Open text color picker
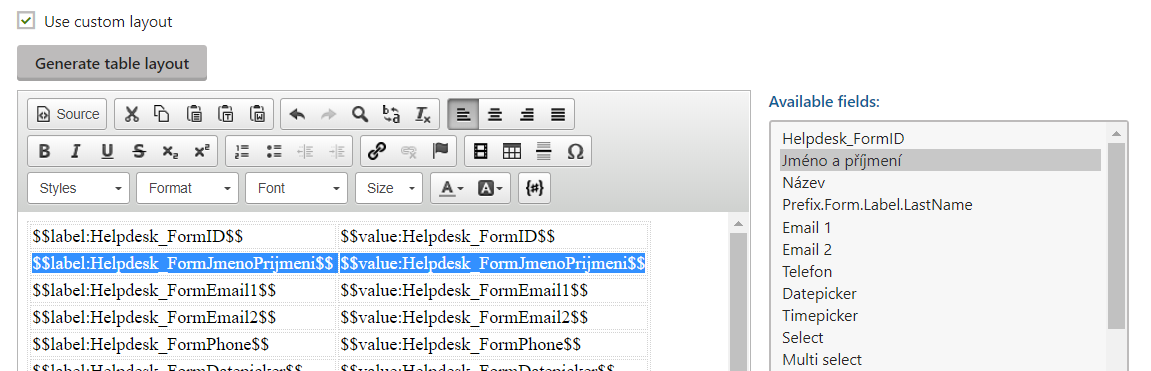This screenshot has height=371, width=1151. pyautogui.click(x=451, y=188)
